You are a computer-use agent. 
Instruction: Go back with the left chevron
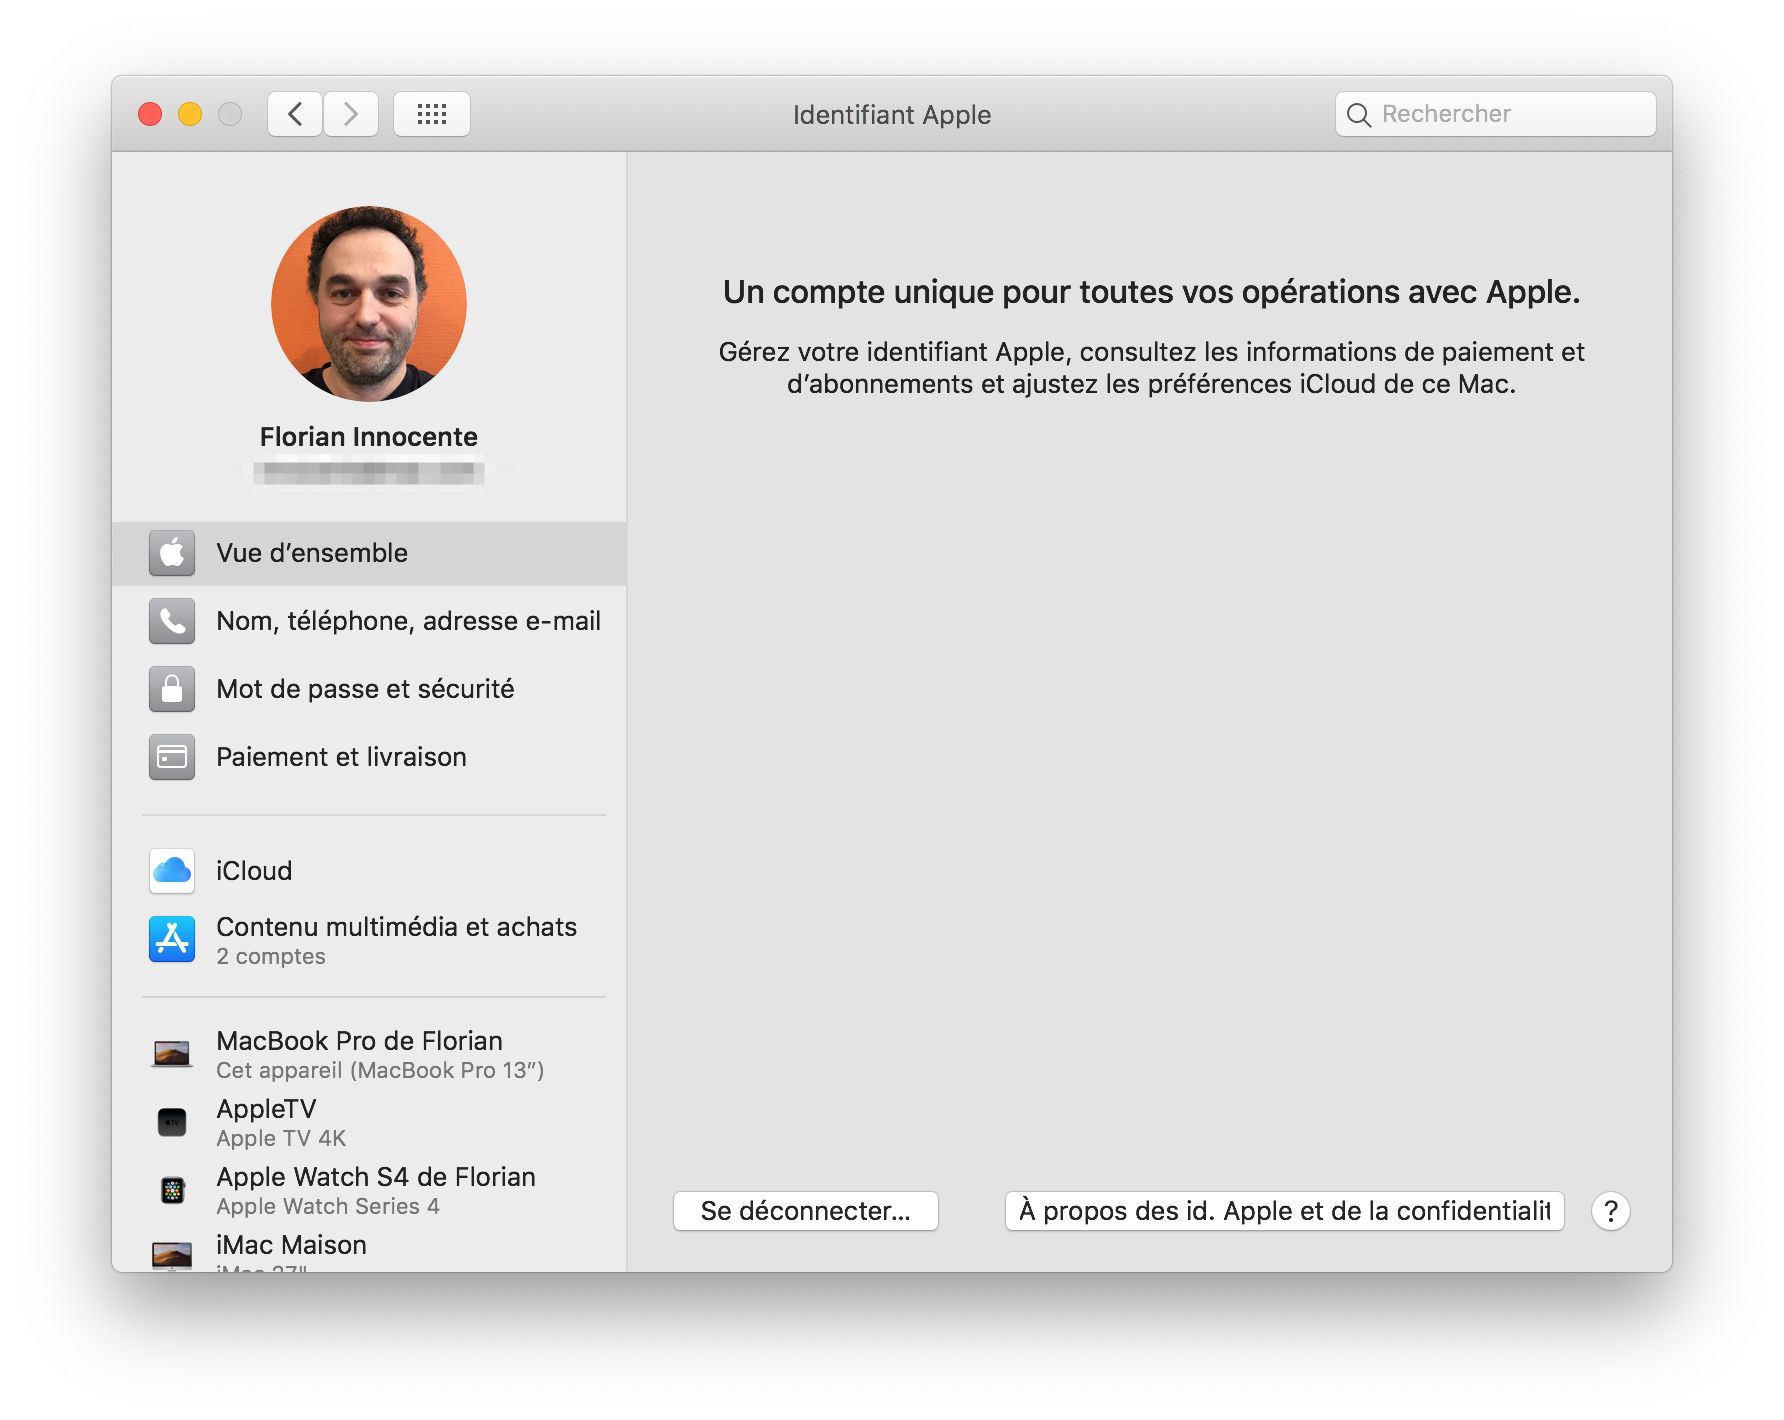(295, 114)
